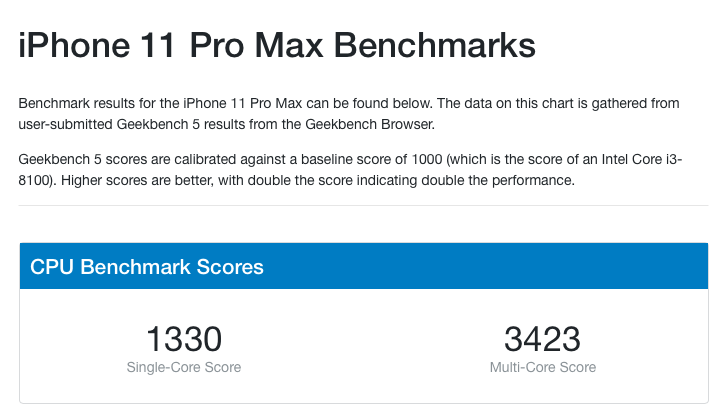The width and height of the screenshot is (721, 416).
Task: Click the 8100). text starting the last line
Action: click(x=38, y=180)
